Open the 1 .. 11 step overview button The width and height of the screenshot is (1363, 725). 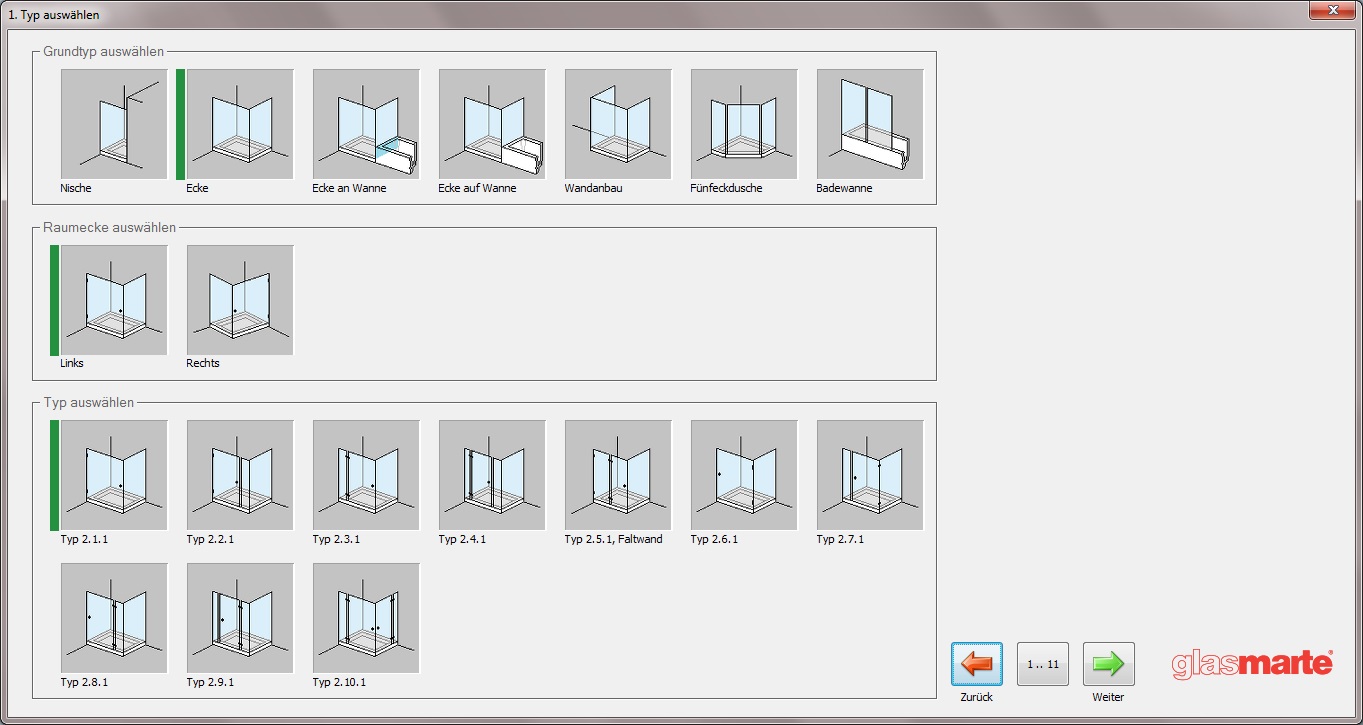coord(1043,664)
